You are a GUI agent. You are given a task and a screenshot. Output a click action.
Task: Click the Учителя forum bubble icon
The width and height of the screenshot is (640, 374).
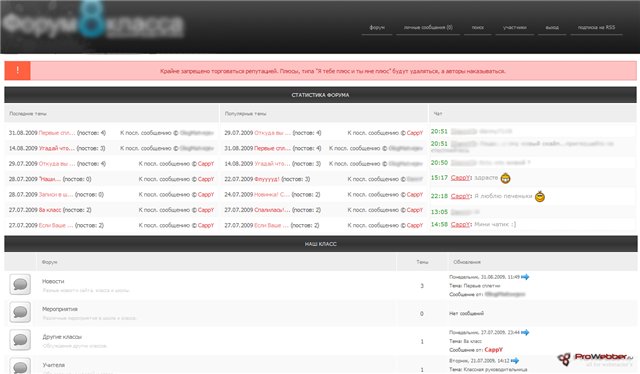pyautogui.click(x=20, y=366)
